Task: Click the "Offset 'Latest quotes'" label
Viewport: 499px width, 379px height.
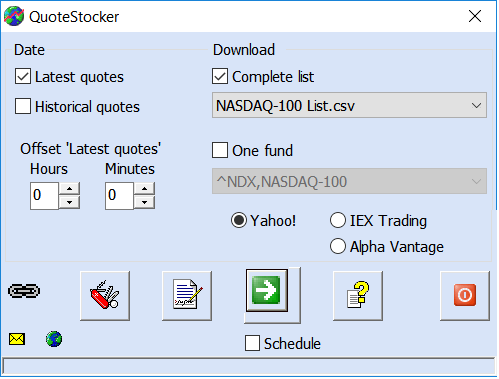Action: pos(90,149)
